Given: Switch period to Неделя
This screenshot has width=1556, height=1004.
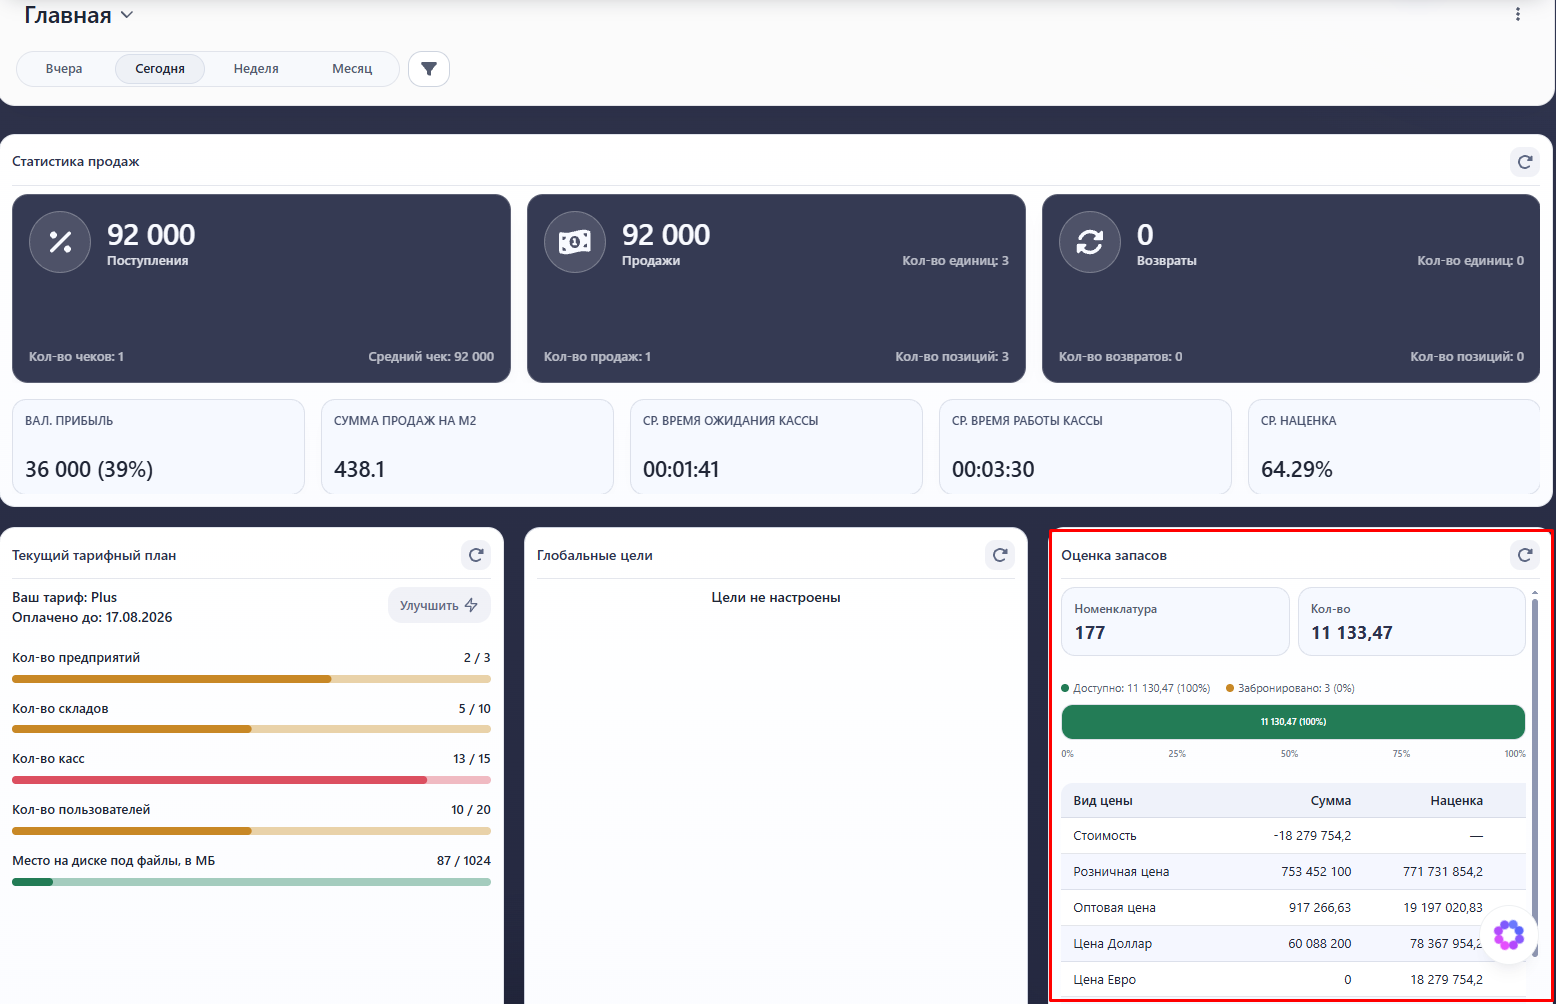Looking at the screenshot, I should click(x=256, y=69).
